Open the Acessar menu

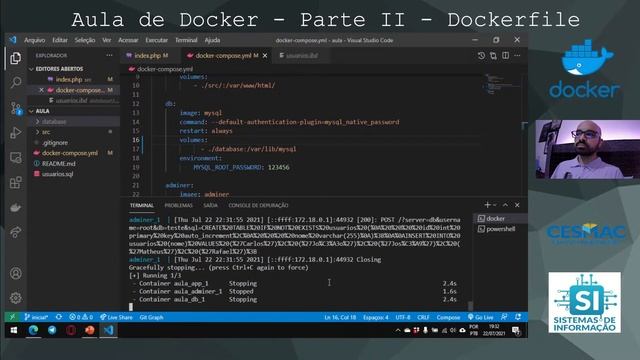[x=128, y=40]
